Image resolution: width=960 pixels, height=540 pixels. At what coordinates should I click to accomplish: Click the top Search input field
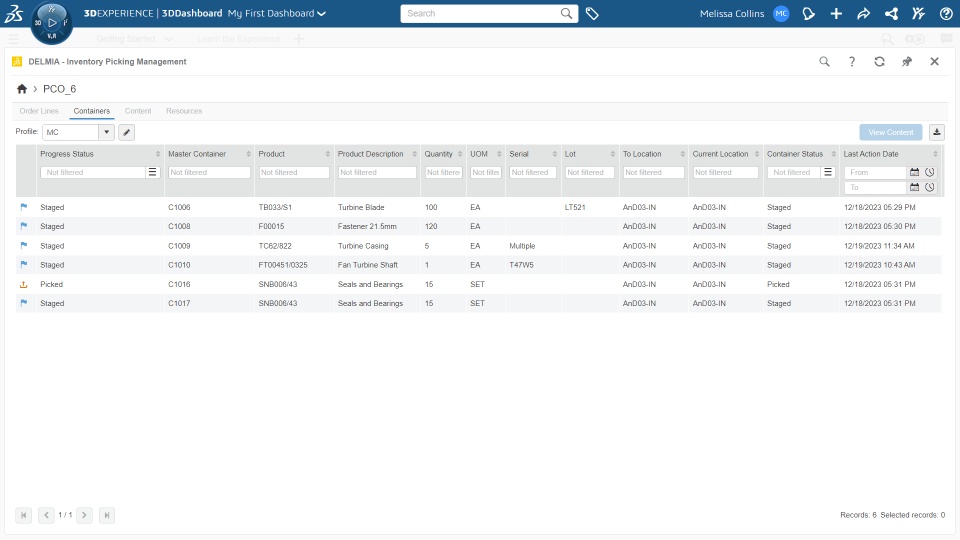(x=482, y=13)
